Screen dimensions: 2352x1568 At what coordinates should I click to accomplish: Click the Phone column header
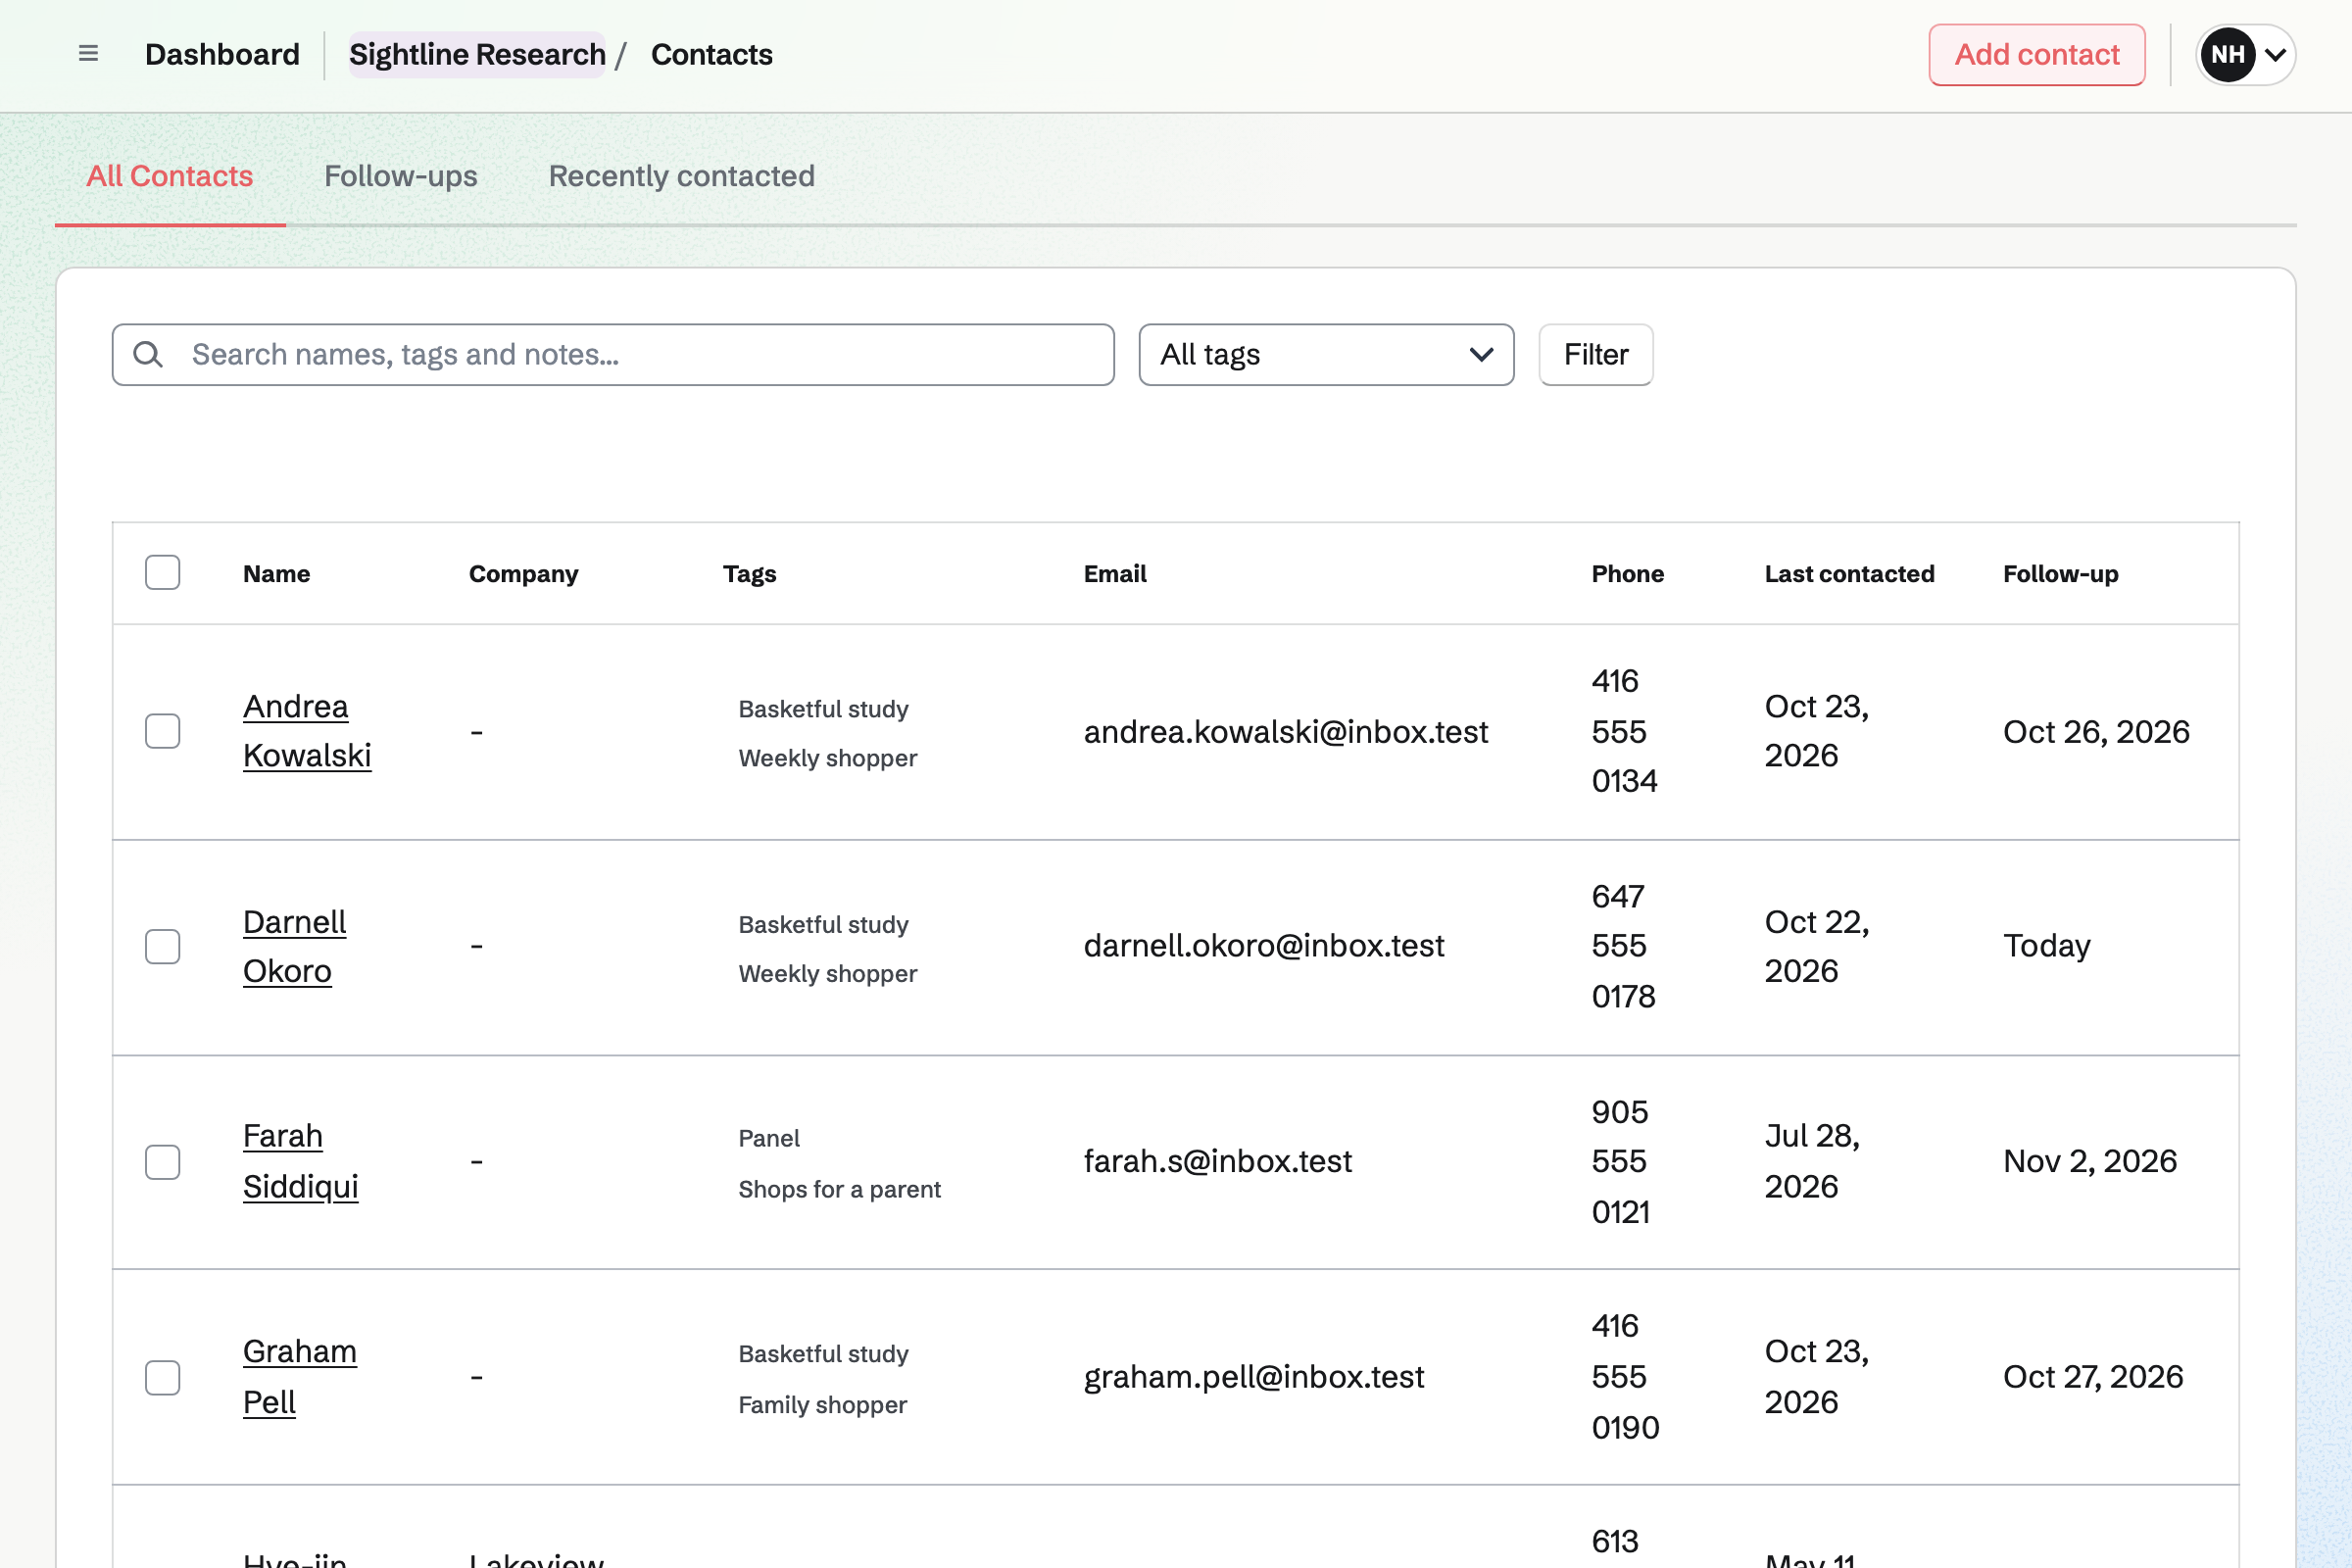(1628, 573)
